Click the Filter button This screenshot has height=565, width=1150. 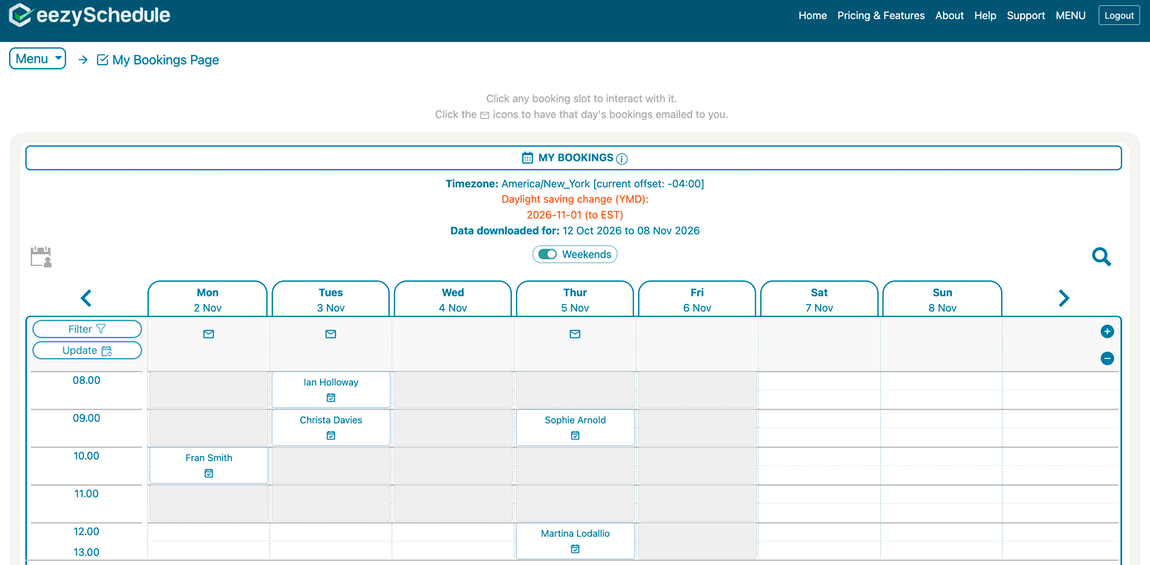click(x=87, y=329)
